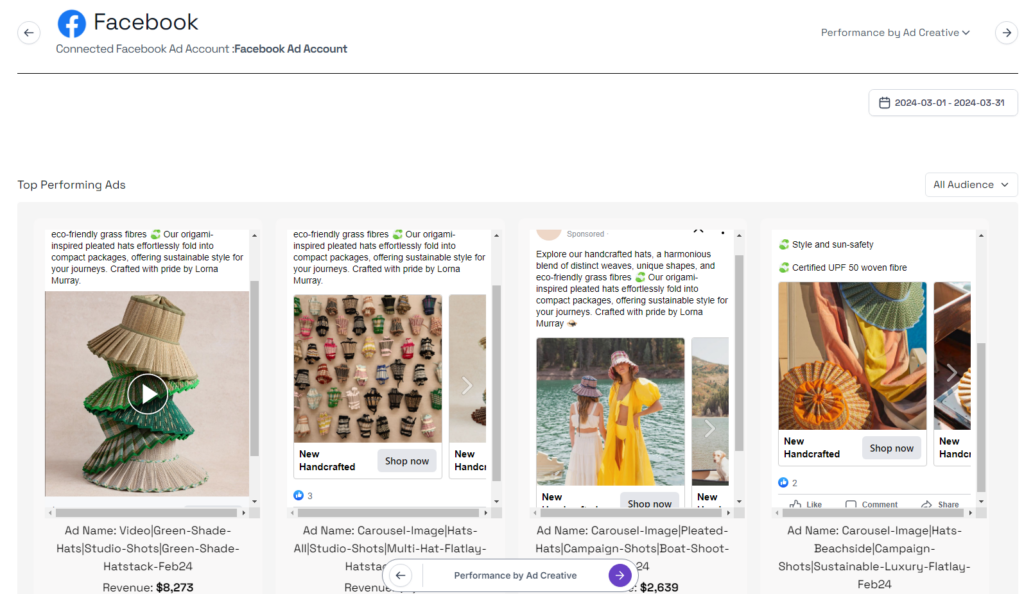Click Shop now in the Multi-Hat-Flatlay ad

click(x=407, y=461)
